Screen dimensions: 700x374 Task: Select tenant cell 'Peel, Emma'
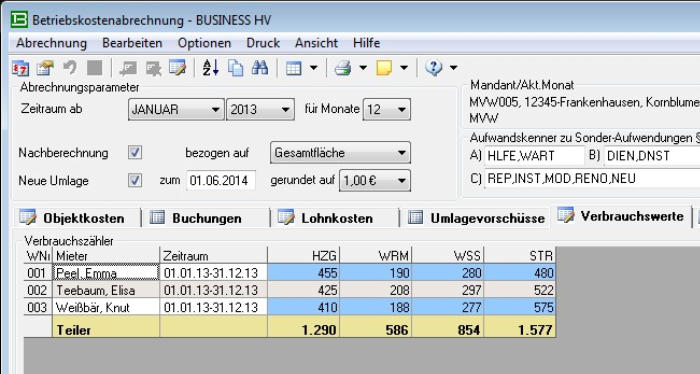[x=106, y=273]
